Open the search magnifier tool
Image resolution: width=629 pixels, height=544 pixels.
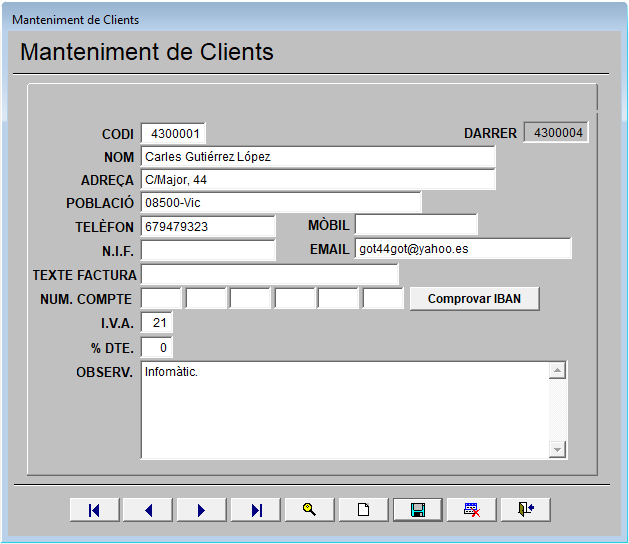click(x=310, y=510)
